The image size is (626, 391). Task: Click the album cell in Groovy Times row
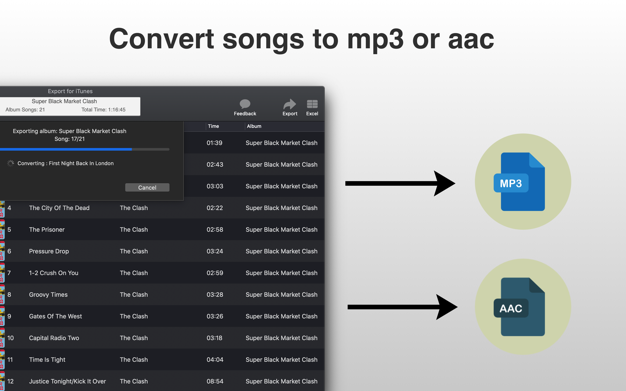click(281, 295)
